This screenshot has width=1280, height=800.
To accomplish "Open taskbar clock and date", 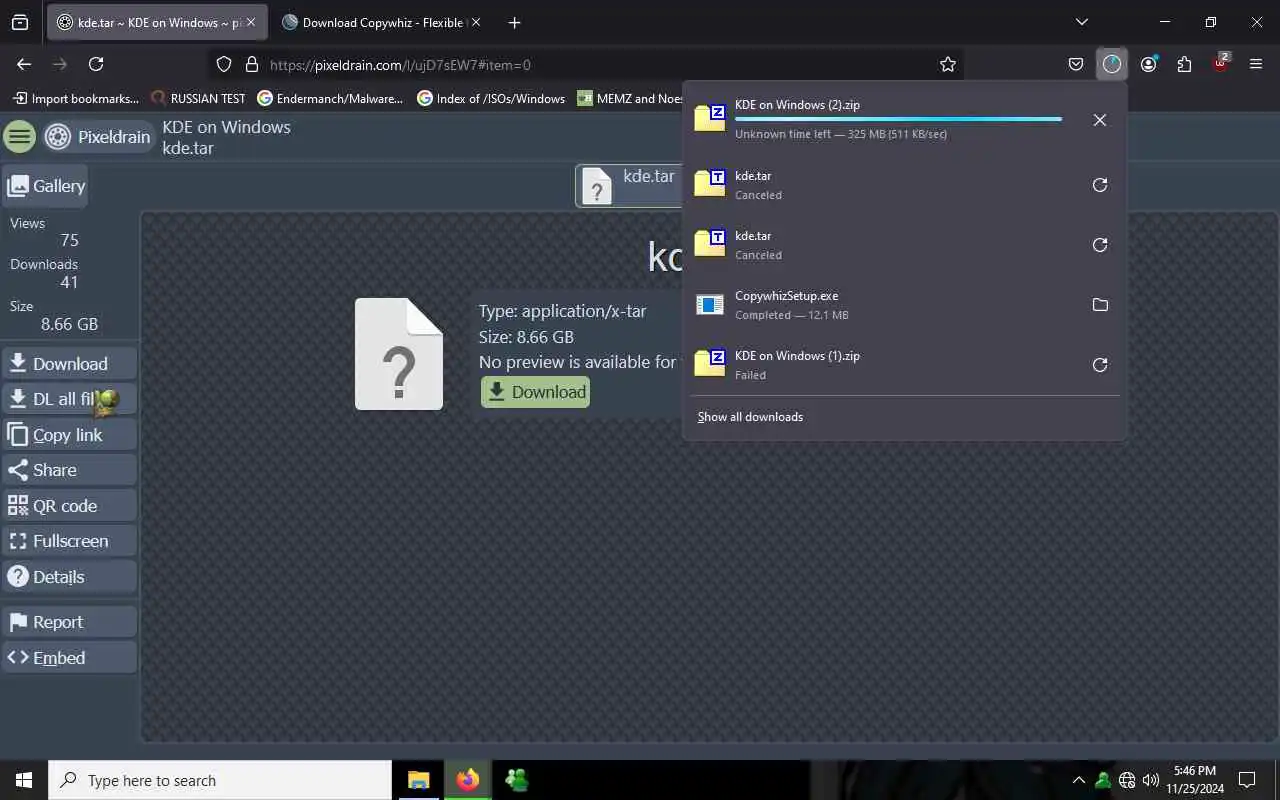I will 1195,780.
